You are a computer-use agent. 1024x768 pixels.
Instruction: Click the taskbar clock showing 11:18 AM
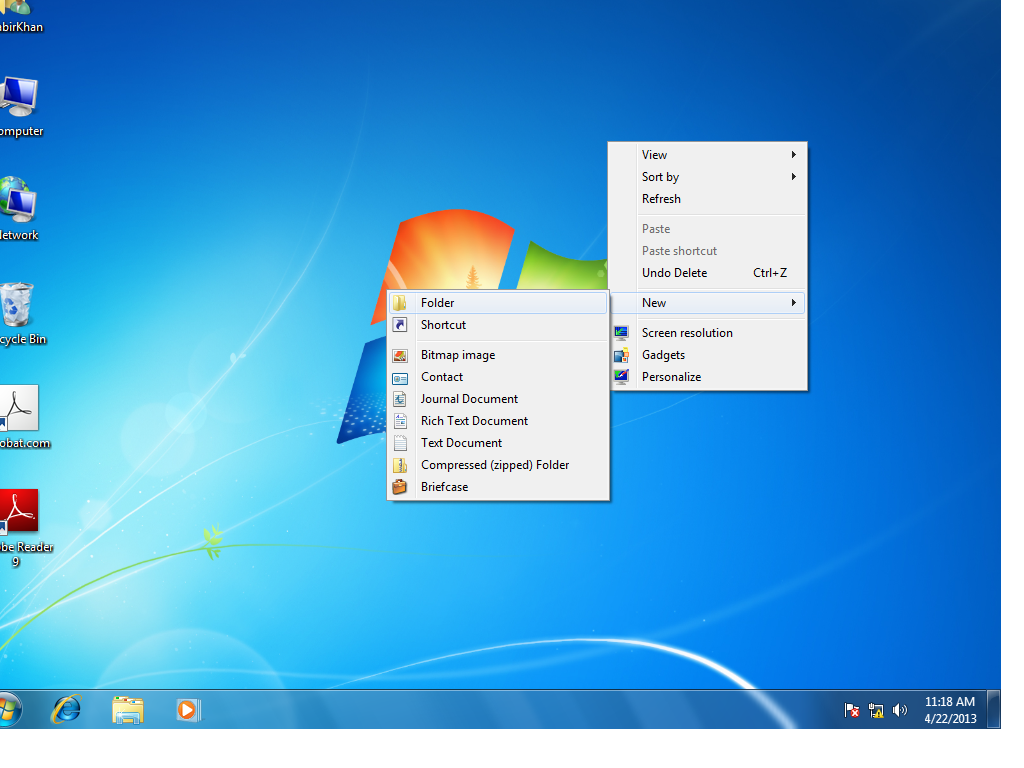(x=950, y=710)
